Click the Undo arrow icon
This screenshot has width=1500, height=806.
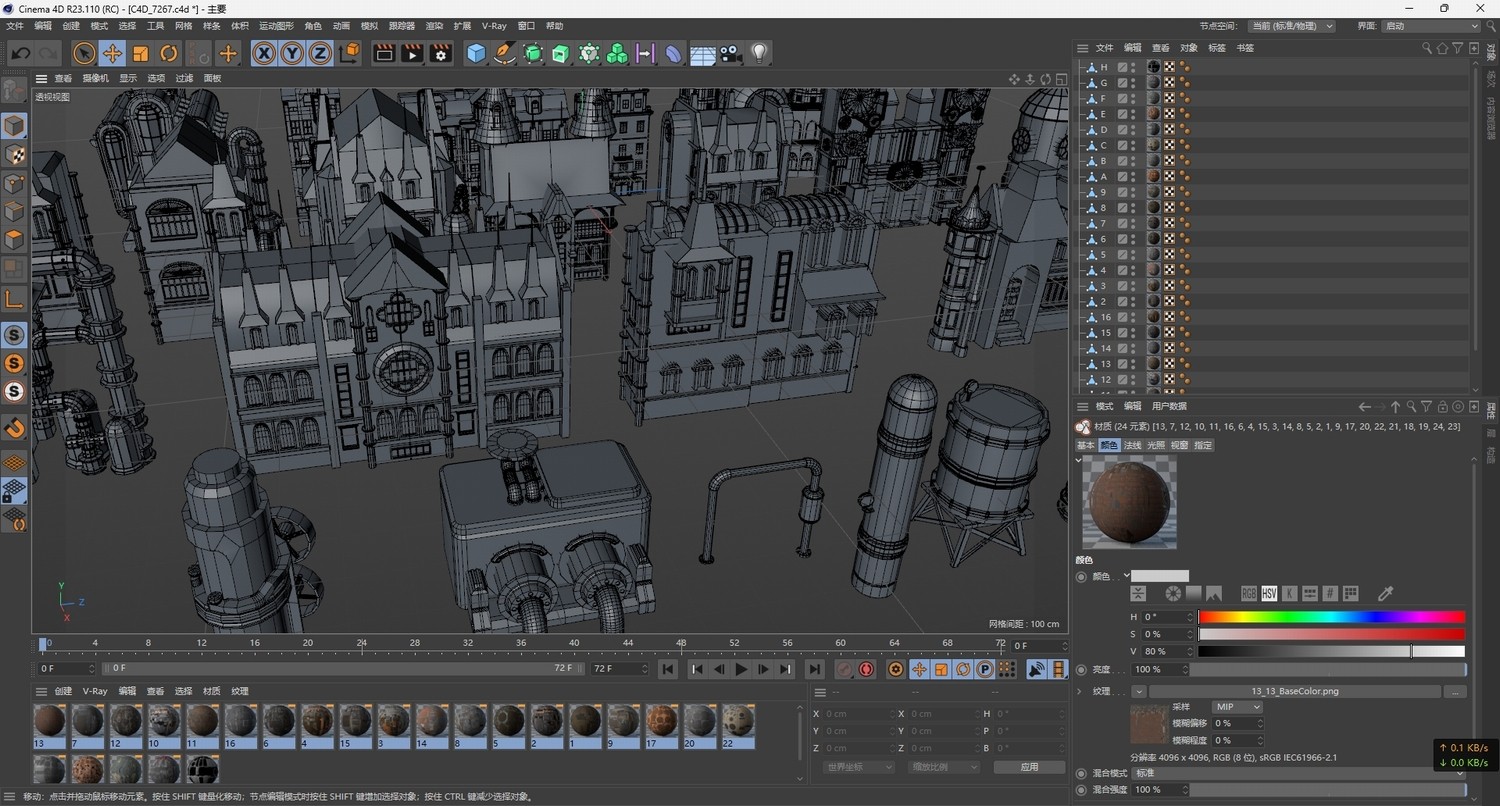[21, 54]
